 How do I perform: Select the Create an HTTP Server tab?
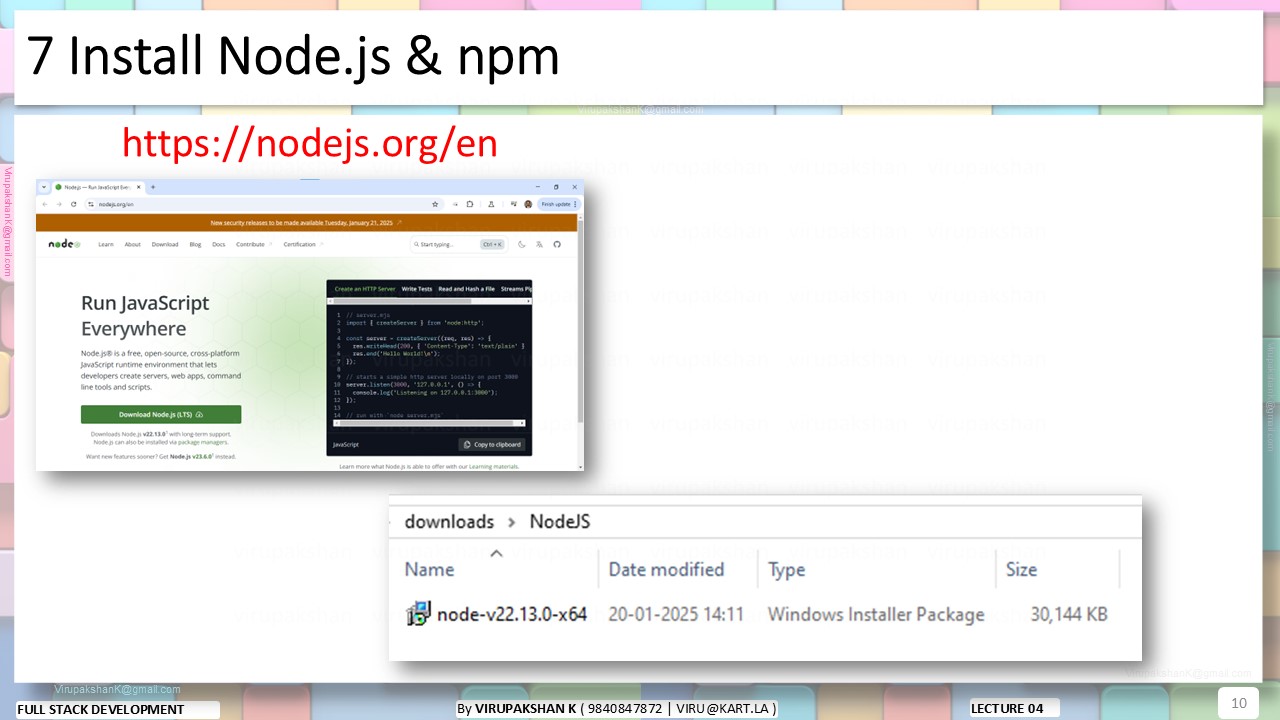tap(364, 289)
